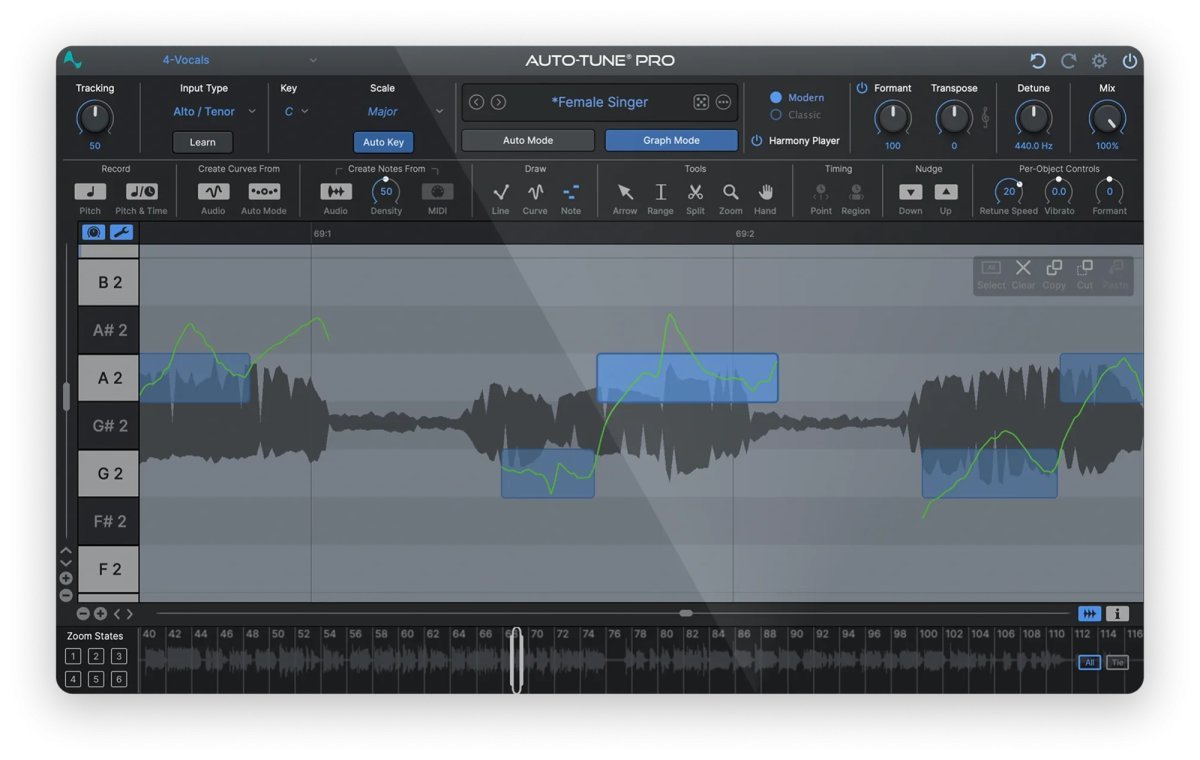
Task: Open the Scale dropdown showing Major
Action: (405, 112)
